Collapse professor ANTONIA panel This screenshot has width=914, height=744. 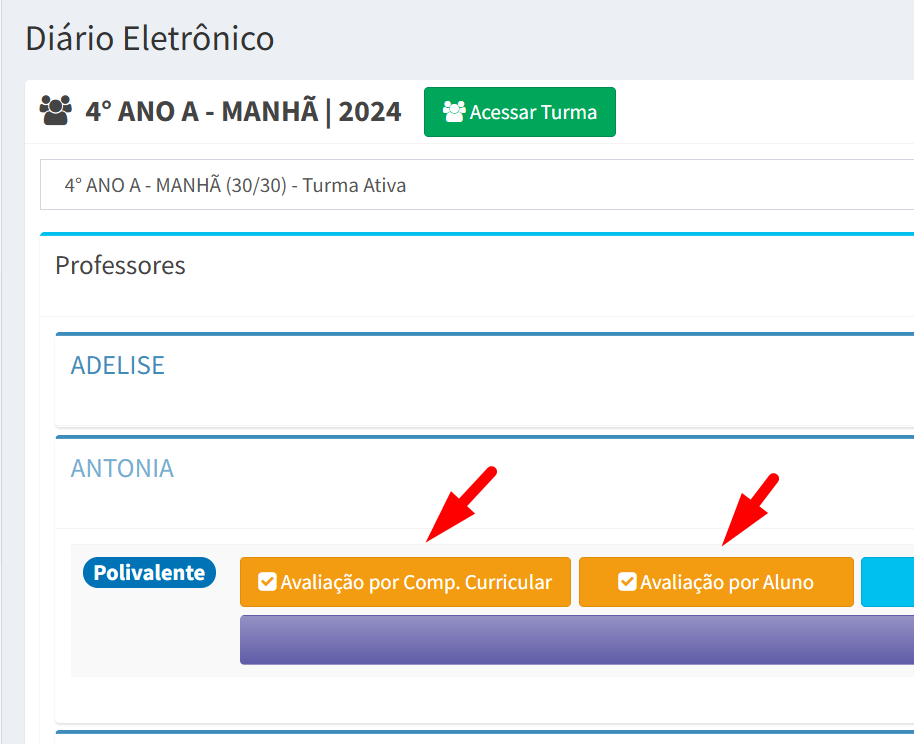click(x=484, y=483)
